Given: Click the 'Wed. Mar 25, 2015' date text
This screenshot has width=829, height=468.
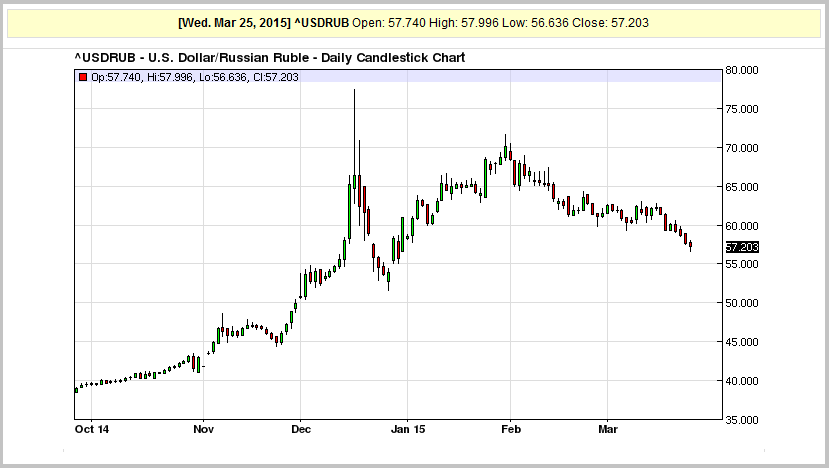Looking at the screenshot, I should (234, 23).
